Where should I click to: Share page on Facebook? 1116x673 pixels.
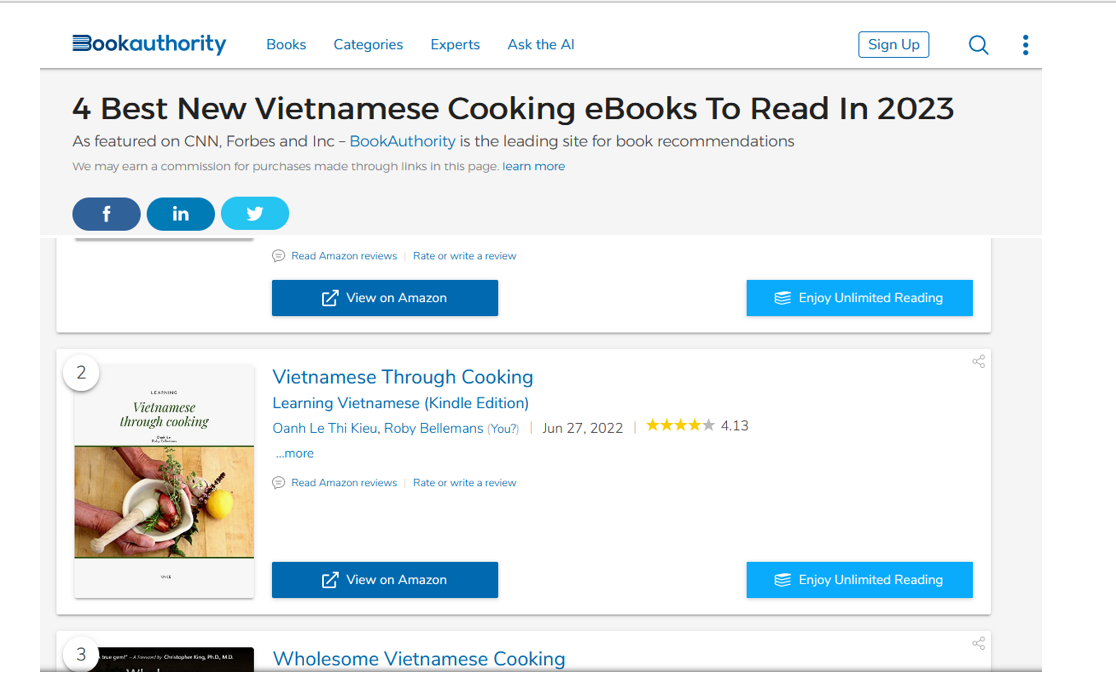click(x=106, y=213)
